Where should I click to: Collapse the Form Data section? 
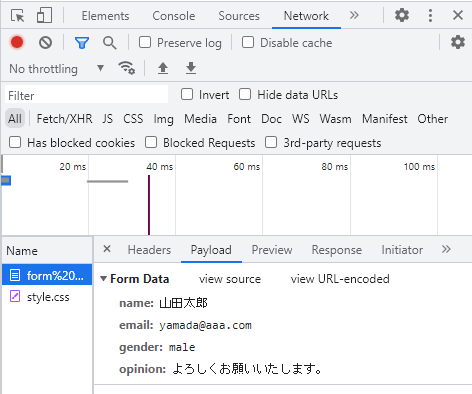104,279
